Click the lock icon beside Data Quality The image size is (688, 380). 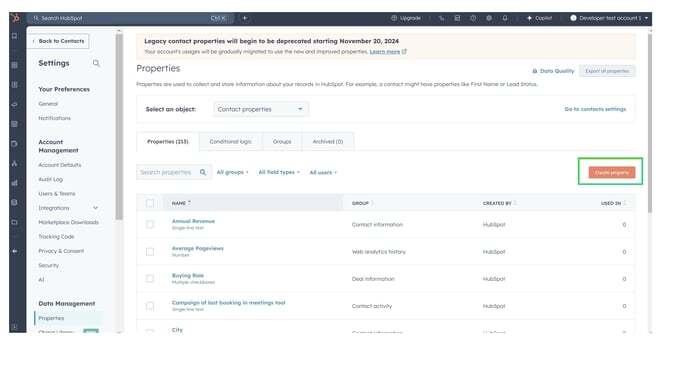pos(534,71)
